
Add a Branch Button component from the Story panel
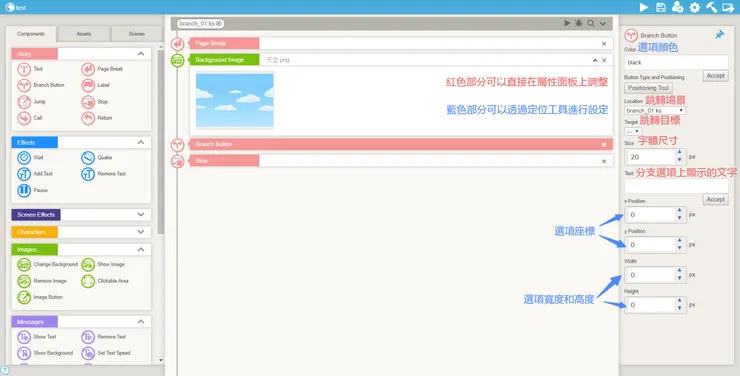tap(42, 85)
